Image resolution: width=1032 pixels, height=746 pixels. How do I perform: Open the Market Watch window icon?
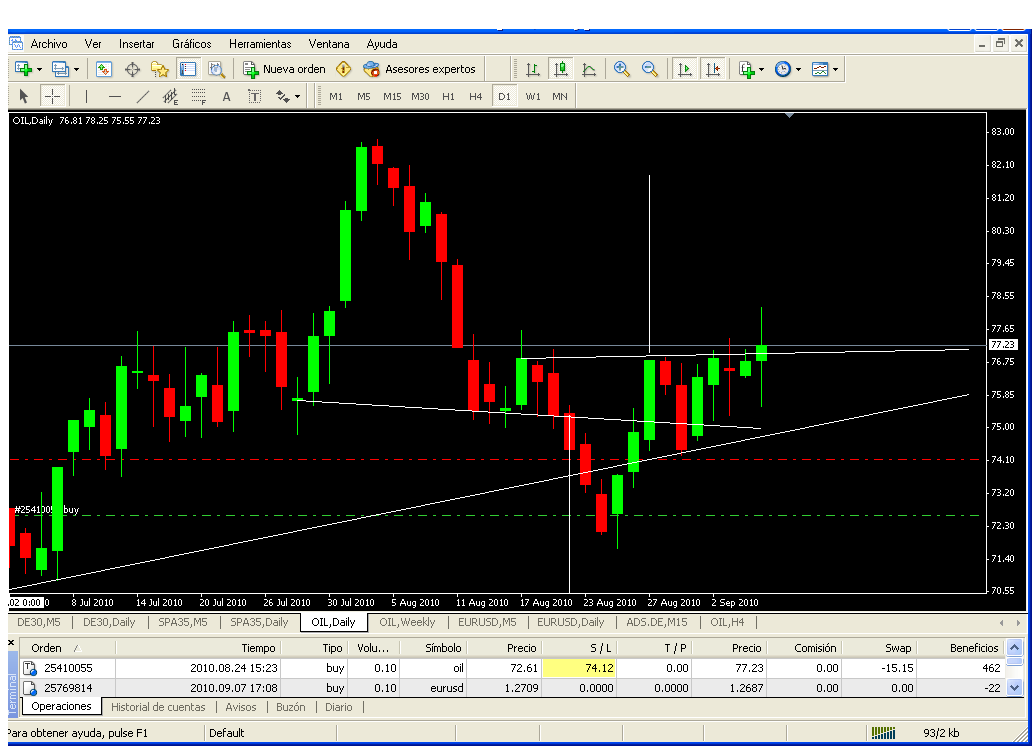pyautogui.click(x=103, y=69)
